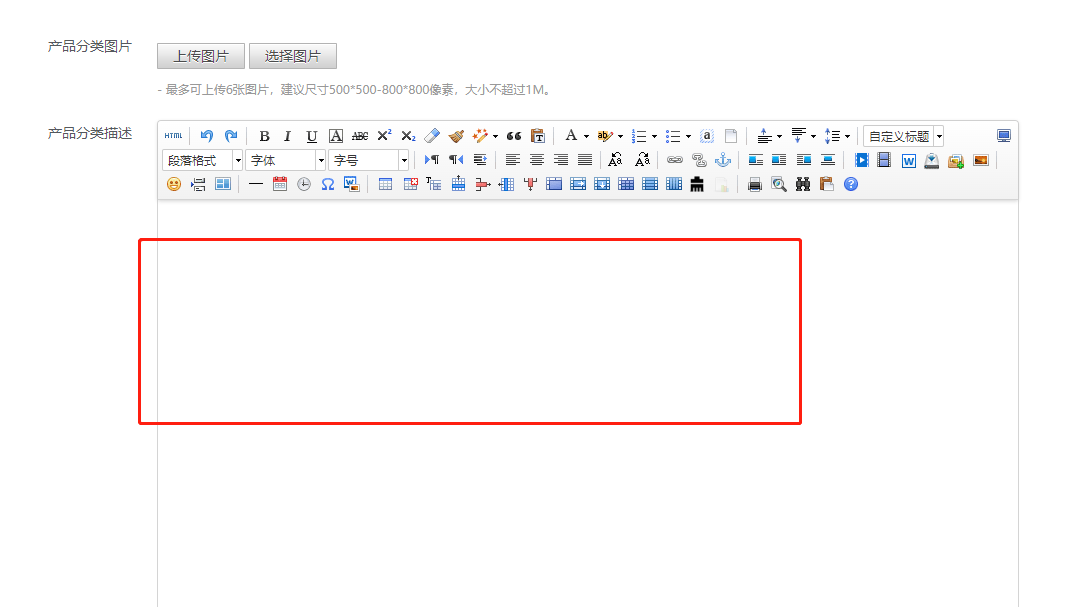Click the eraser clear formatting icon

click(432, 136)
